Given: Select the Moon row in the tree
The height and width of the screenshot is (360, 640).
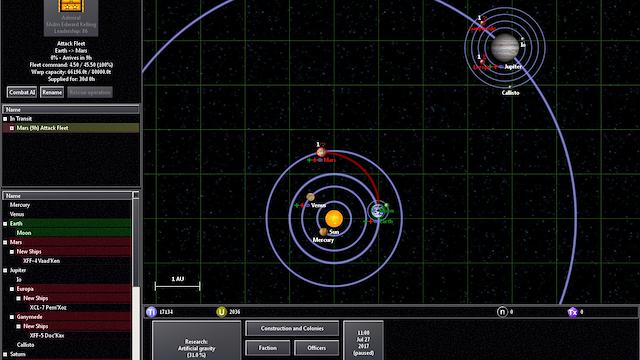Looking at the screenshot, I should 67,233.
